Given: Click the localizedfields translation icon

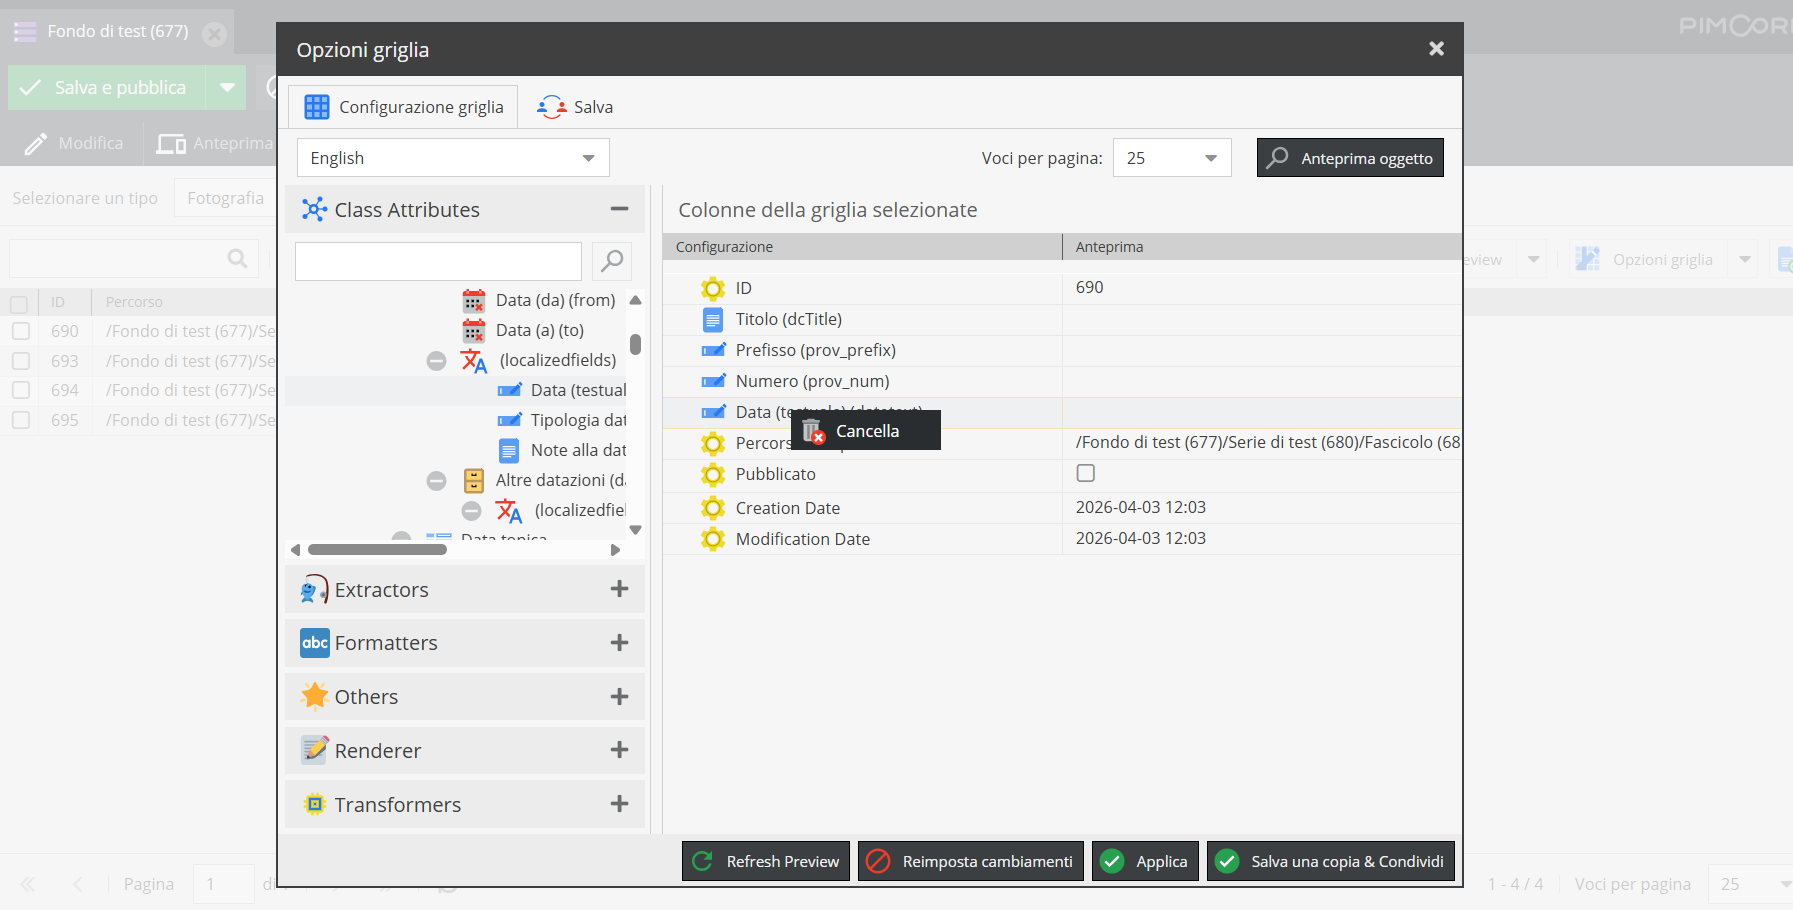Looking at the screenshot, I should point(474,361).
